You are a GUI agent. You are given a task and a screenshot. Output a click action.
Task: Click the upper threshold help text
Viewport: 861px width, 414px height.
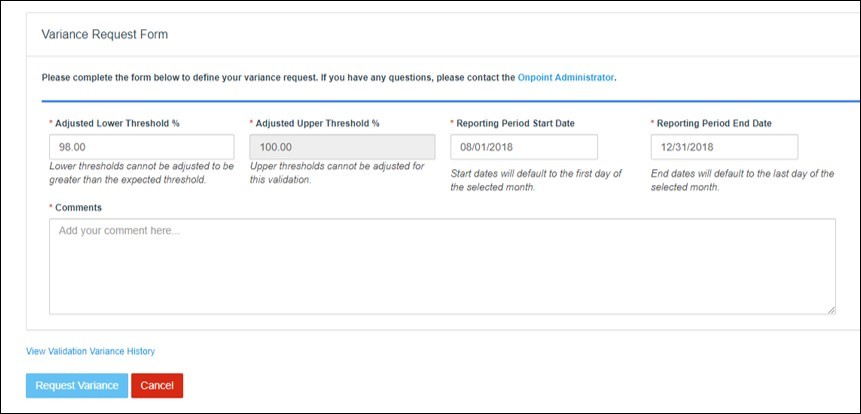click(x=337, y=173)
